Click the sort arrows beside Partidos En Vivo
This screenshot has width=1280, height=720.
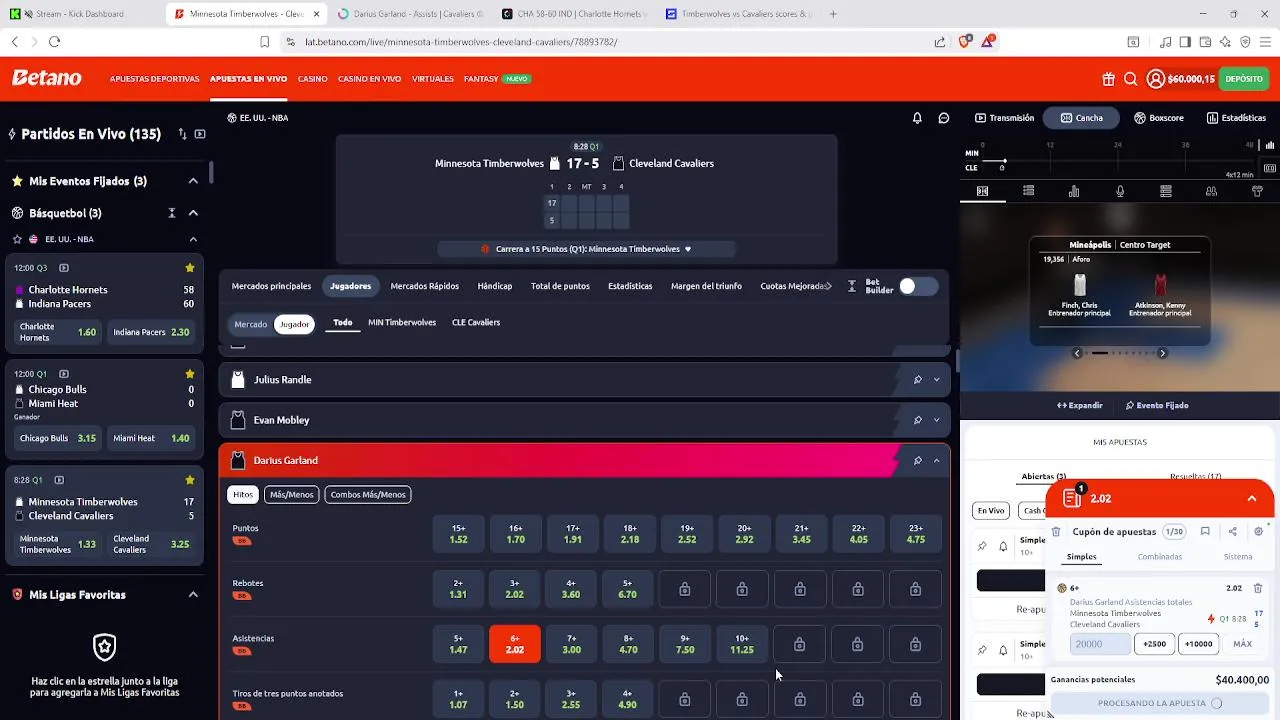[x=182, y=134]
